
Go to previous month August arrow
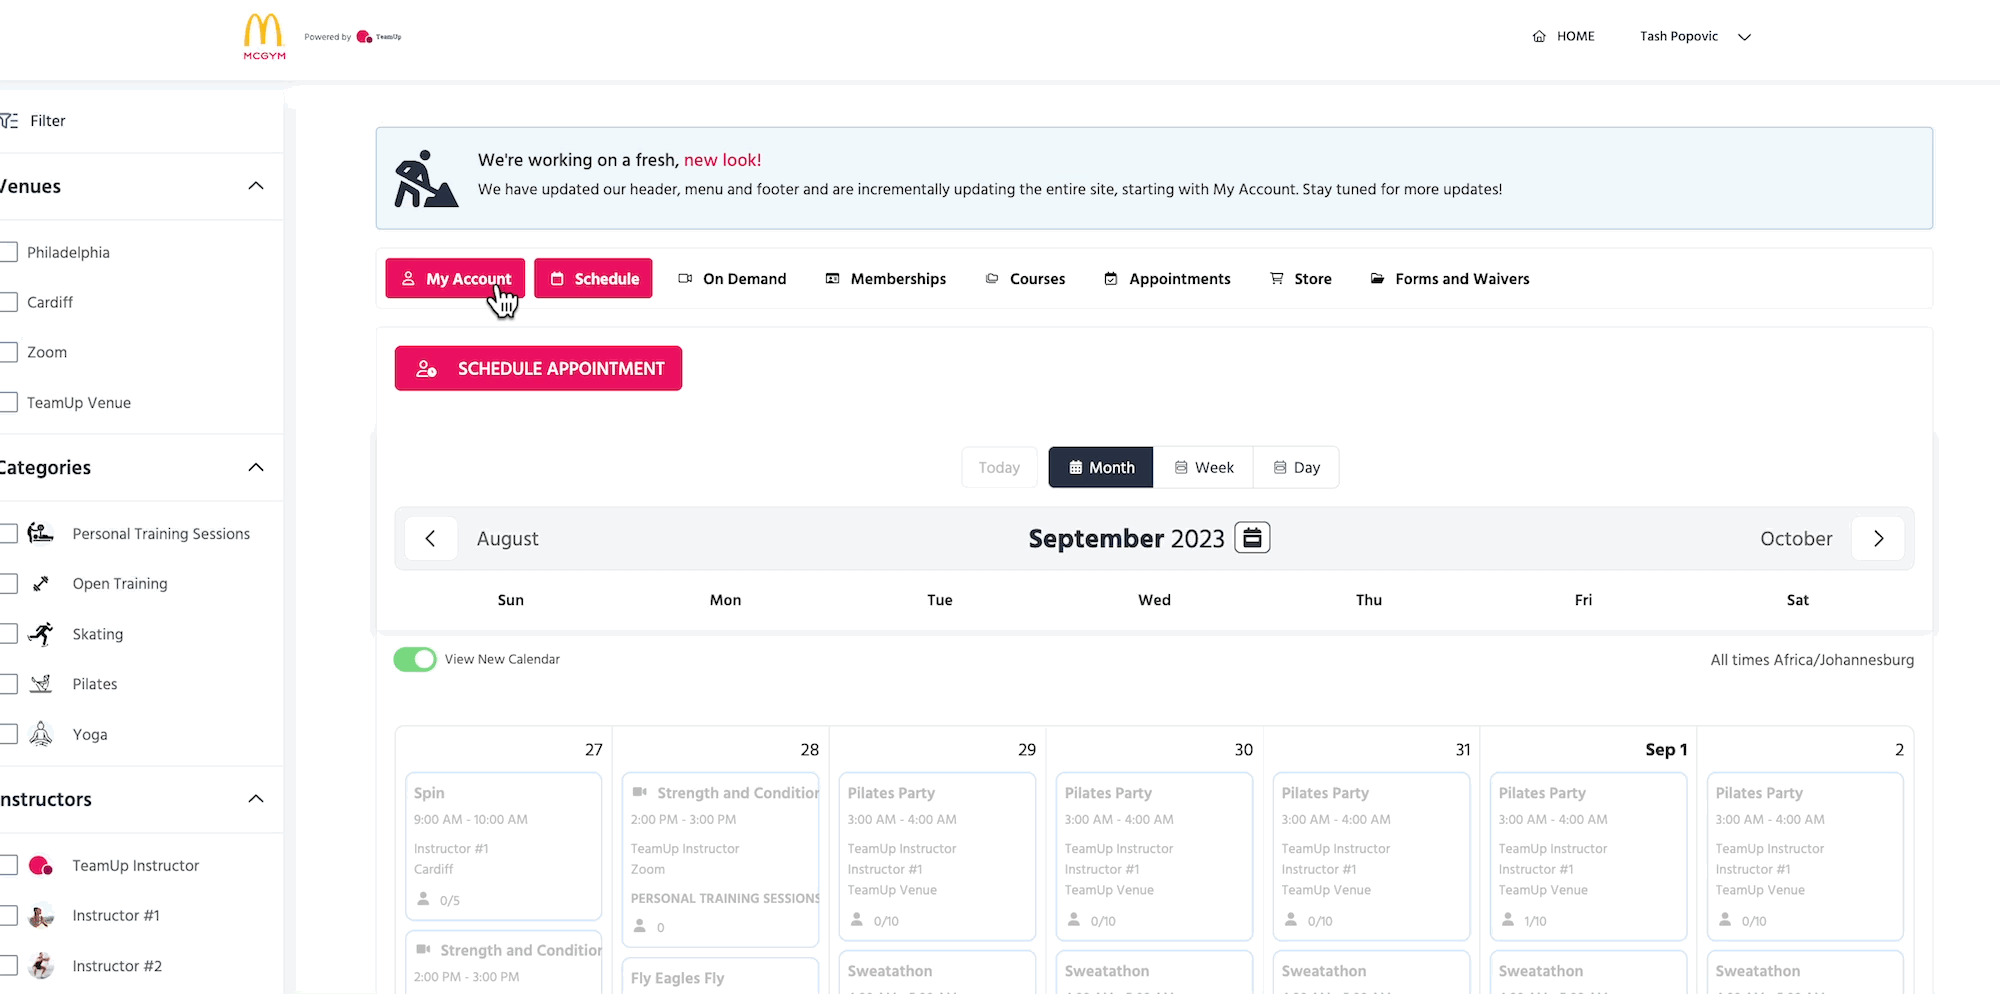431,538
